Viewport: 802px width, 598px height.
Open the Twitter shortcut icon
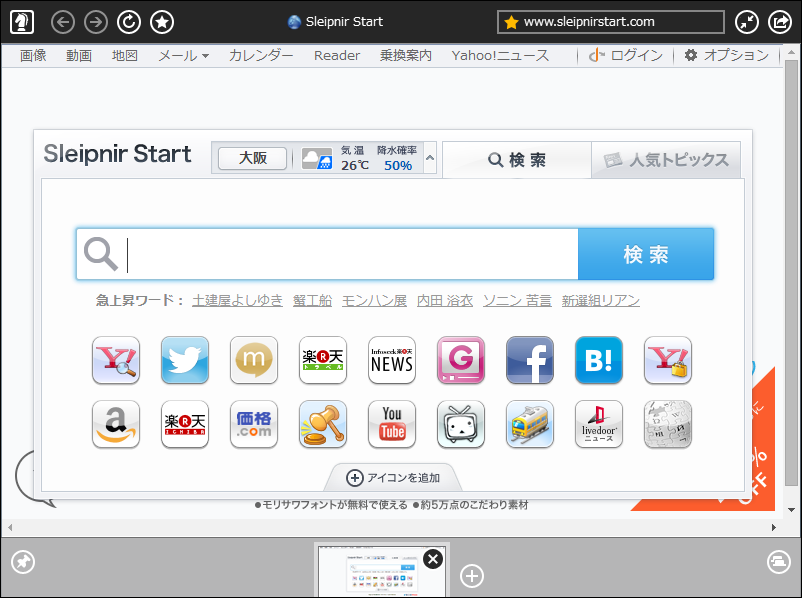pyautogui.click(x=185, y=360)
